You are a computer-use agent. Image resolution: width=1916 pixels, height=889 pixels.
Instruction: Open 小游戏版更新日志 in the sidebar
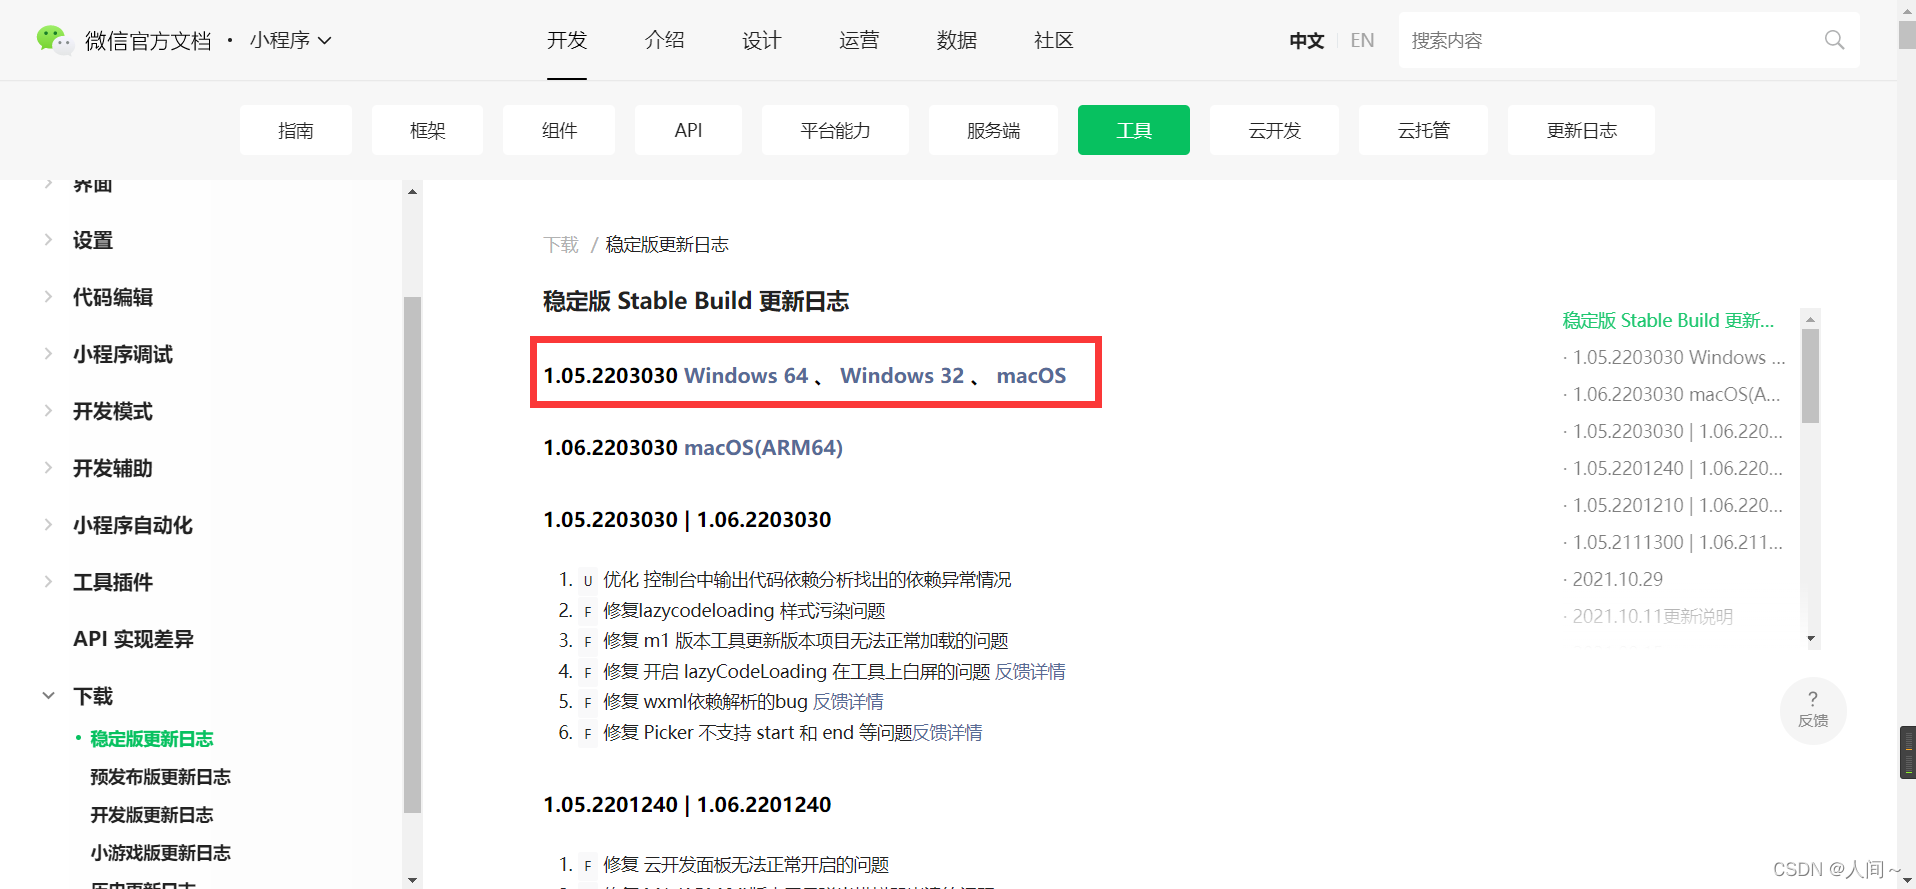coord(160,853)
